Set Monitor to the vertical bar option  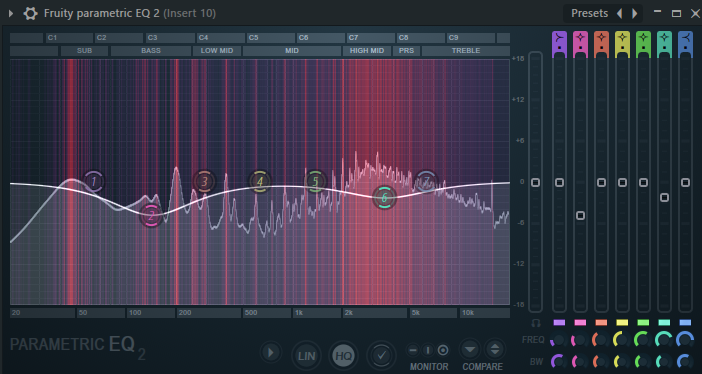point(428,350)
